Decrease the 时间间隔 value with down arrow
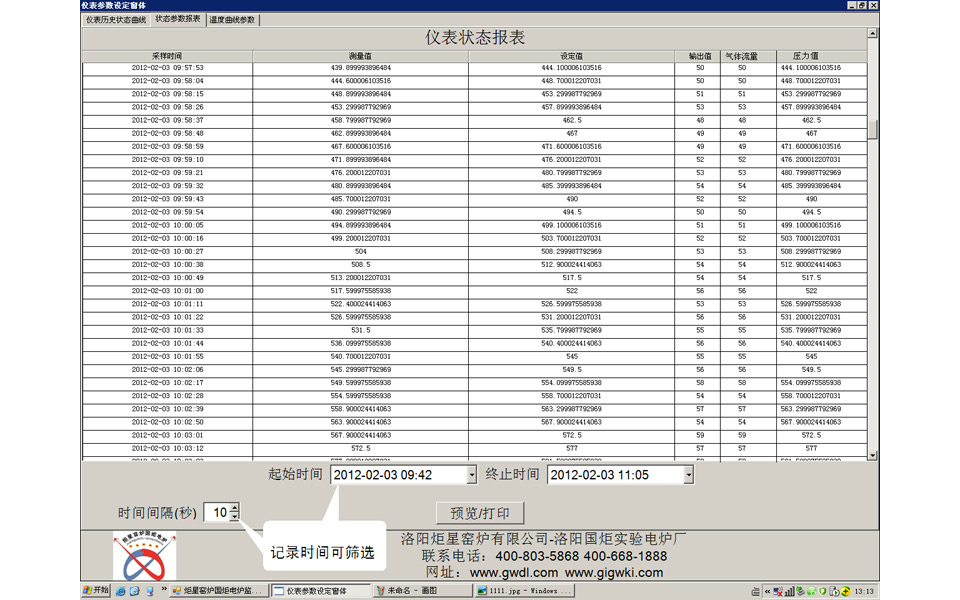960x600 pixels. point(234,517)
